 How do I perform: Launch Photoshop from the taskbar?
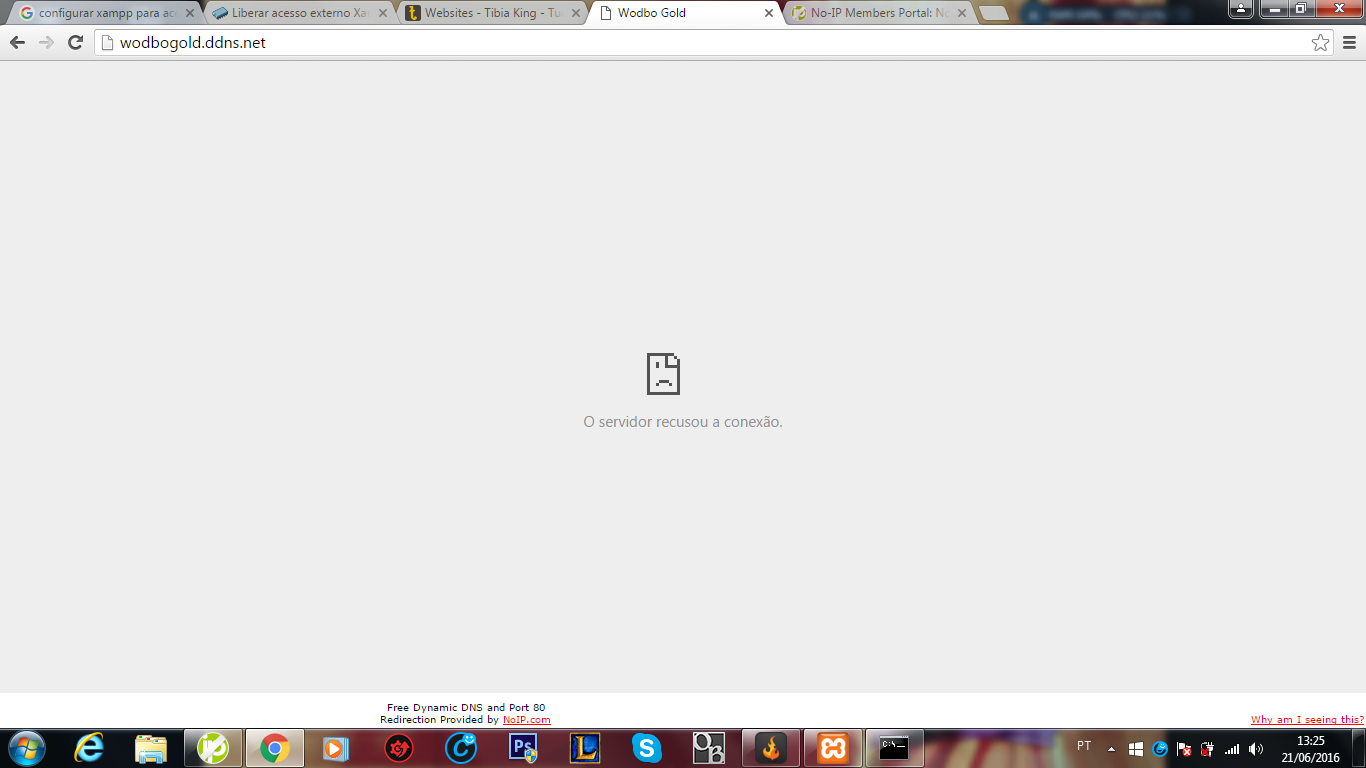(523, 748)
